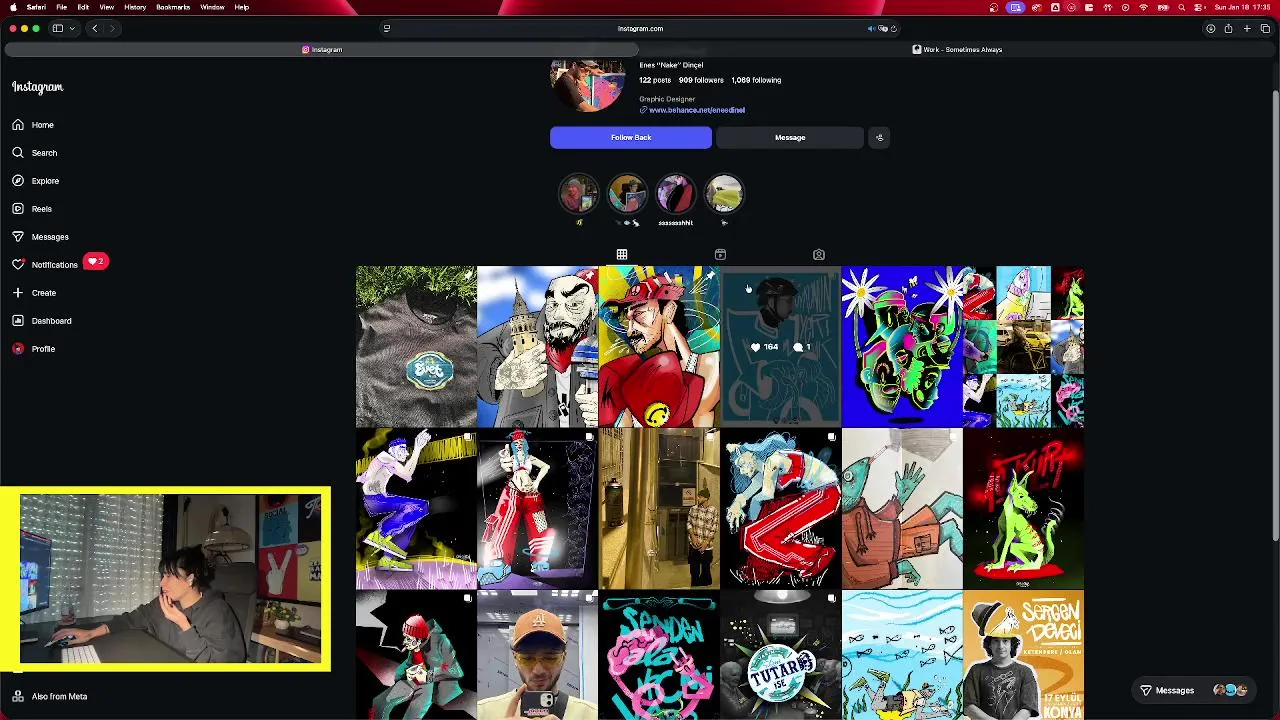
Task: View the 1,069 following list
Action: (756, 80)
